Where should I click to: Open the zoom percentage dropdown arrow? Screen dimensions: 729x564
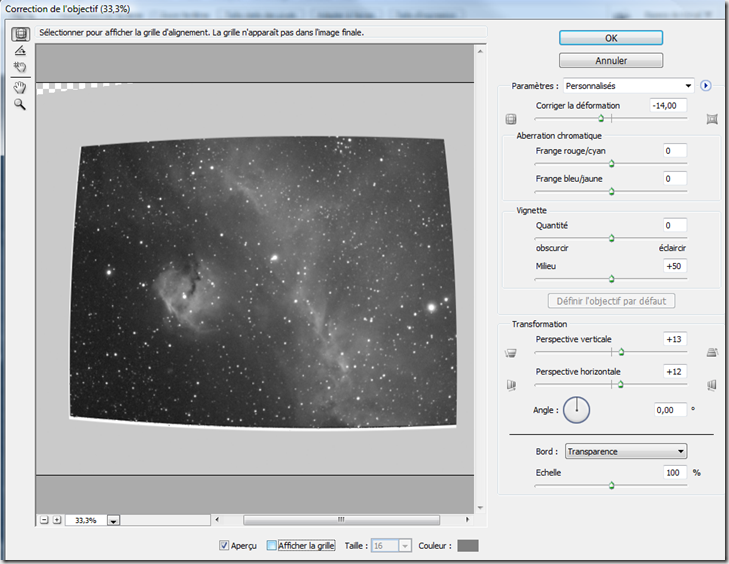pos(113,520)
